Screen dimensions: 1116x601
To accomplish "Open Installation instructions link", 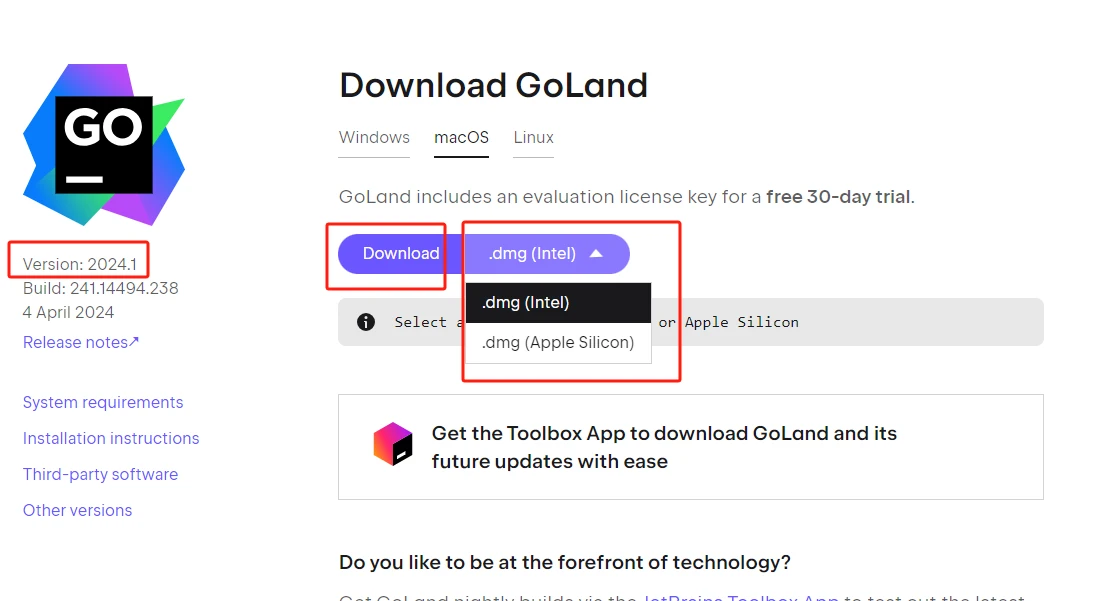I will click(x=111, y=439).
